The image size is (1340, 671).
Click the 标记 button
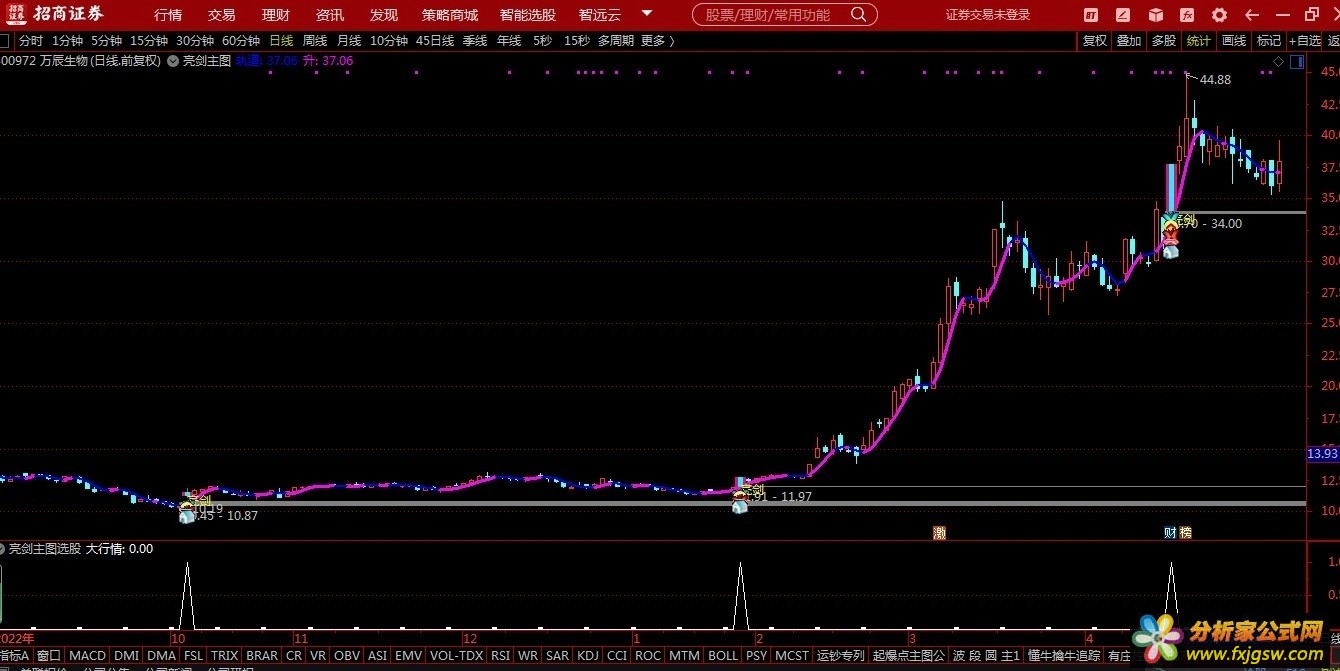tap(1269, 41)
